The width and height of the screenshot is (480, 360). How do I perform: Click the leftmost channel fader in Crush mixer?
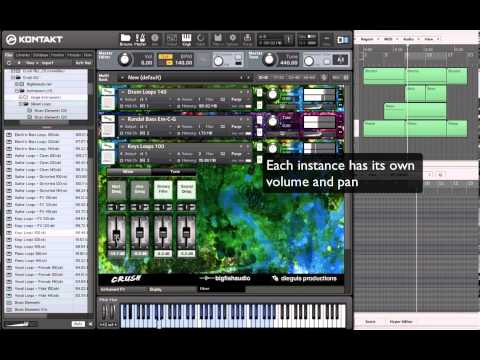[116, 234]
